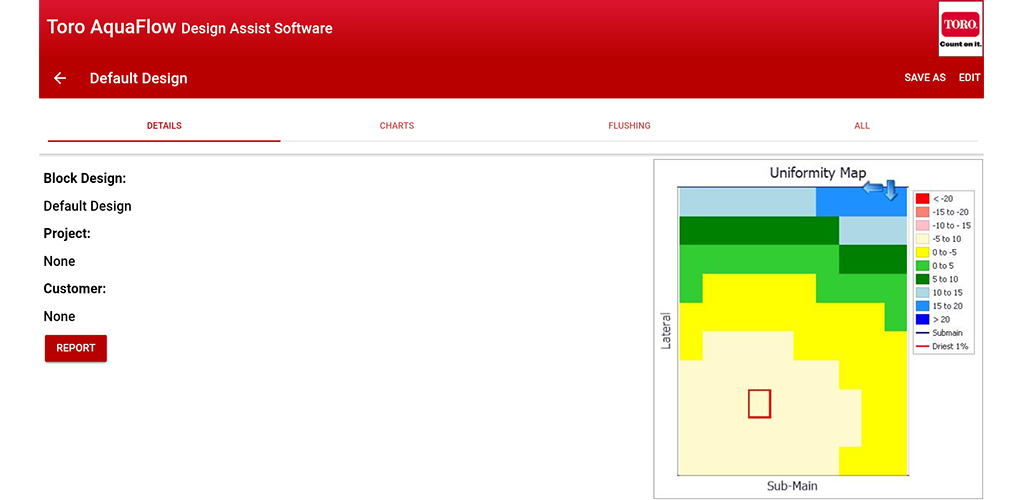
Task: Click the EDIT button
Action: pos(970,78)
